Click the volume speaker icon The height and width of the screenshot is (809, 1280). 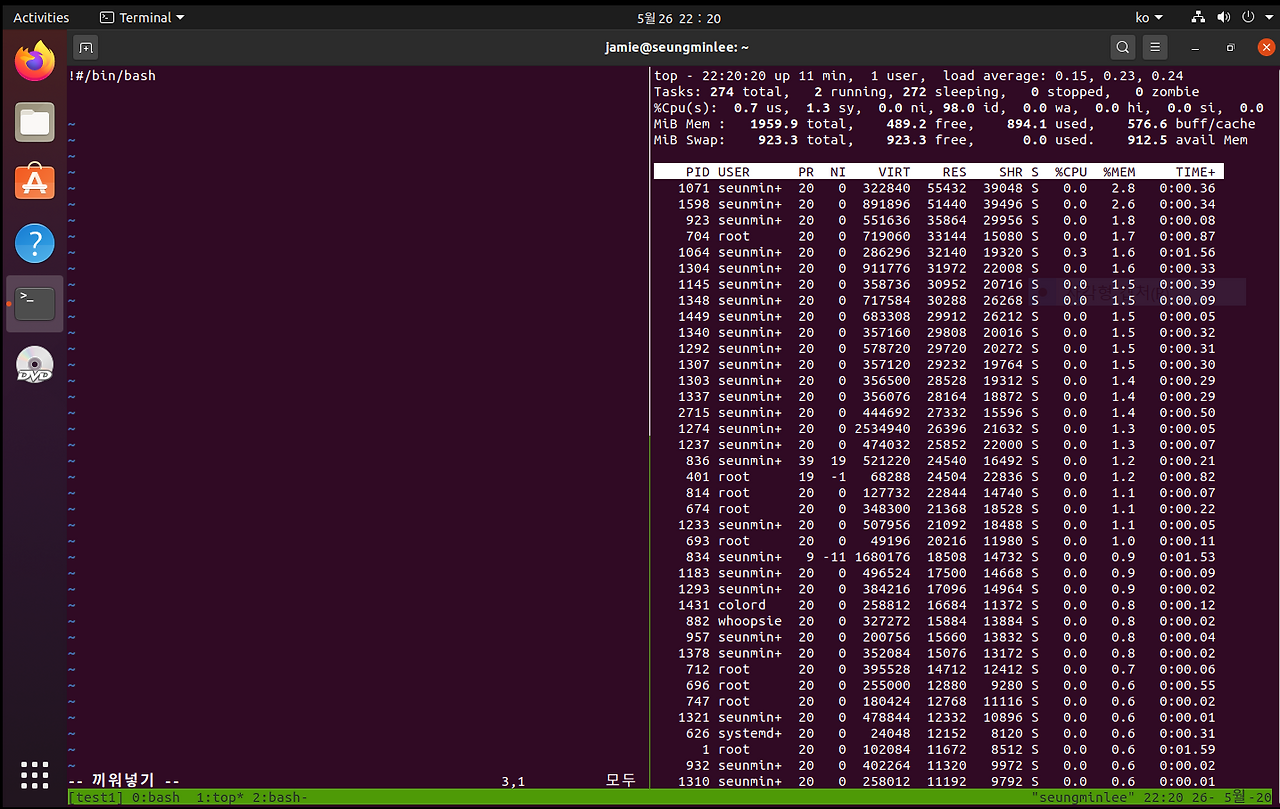(x=1223, y=17)
